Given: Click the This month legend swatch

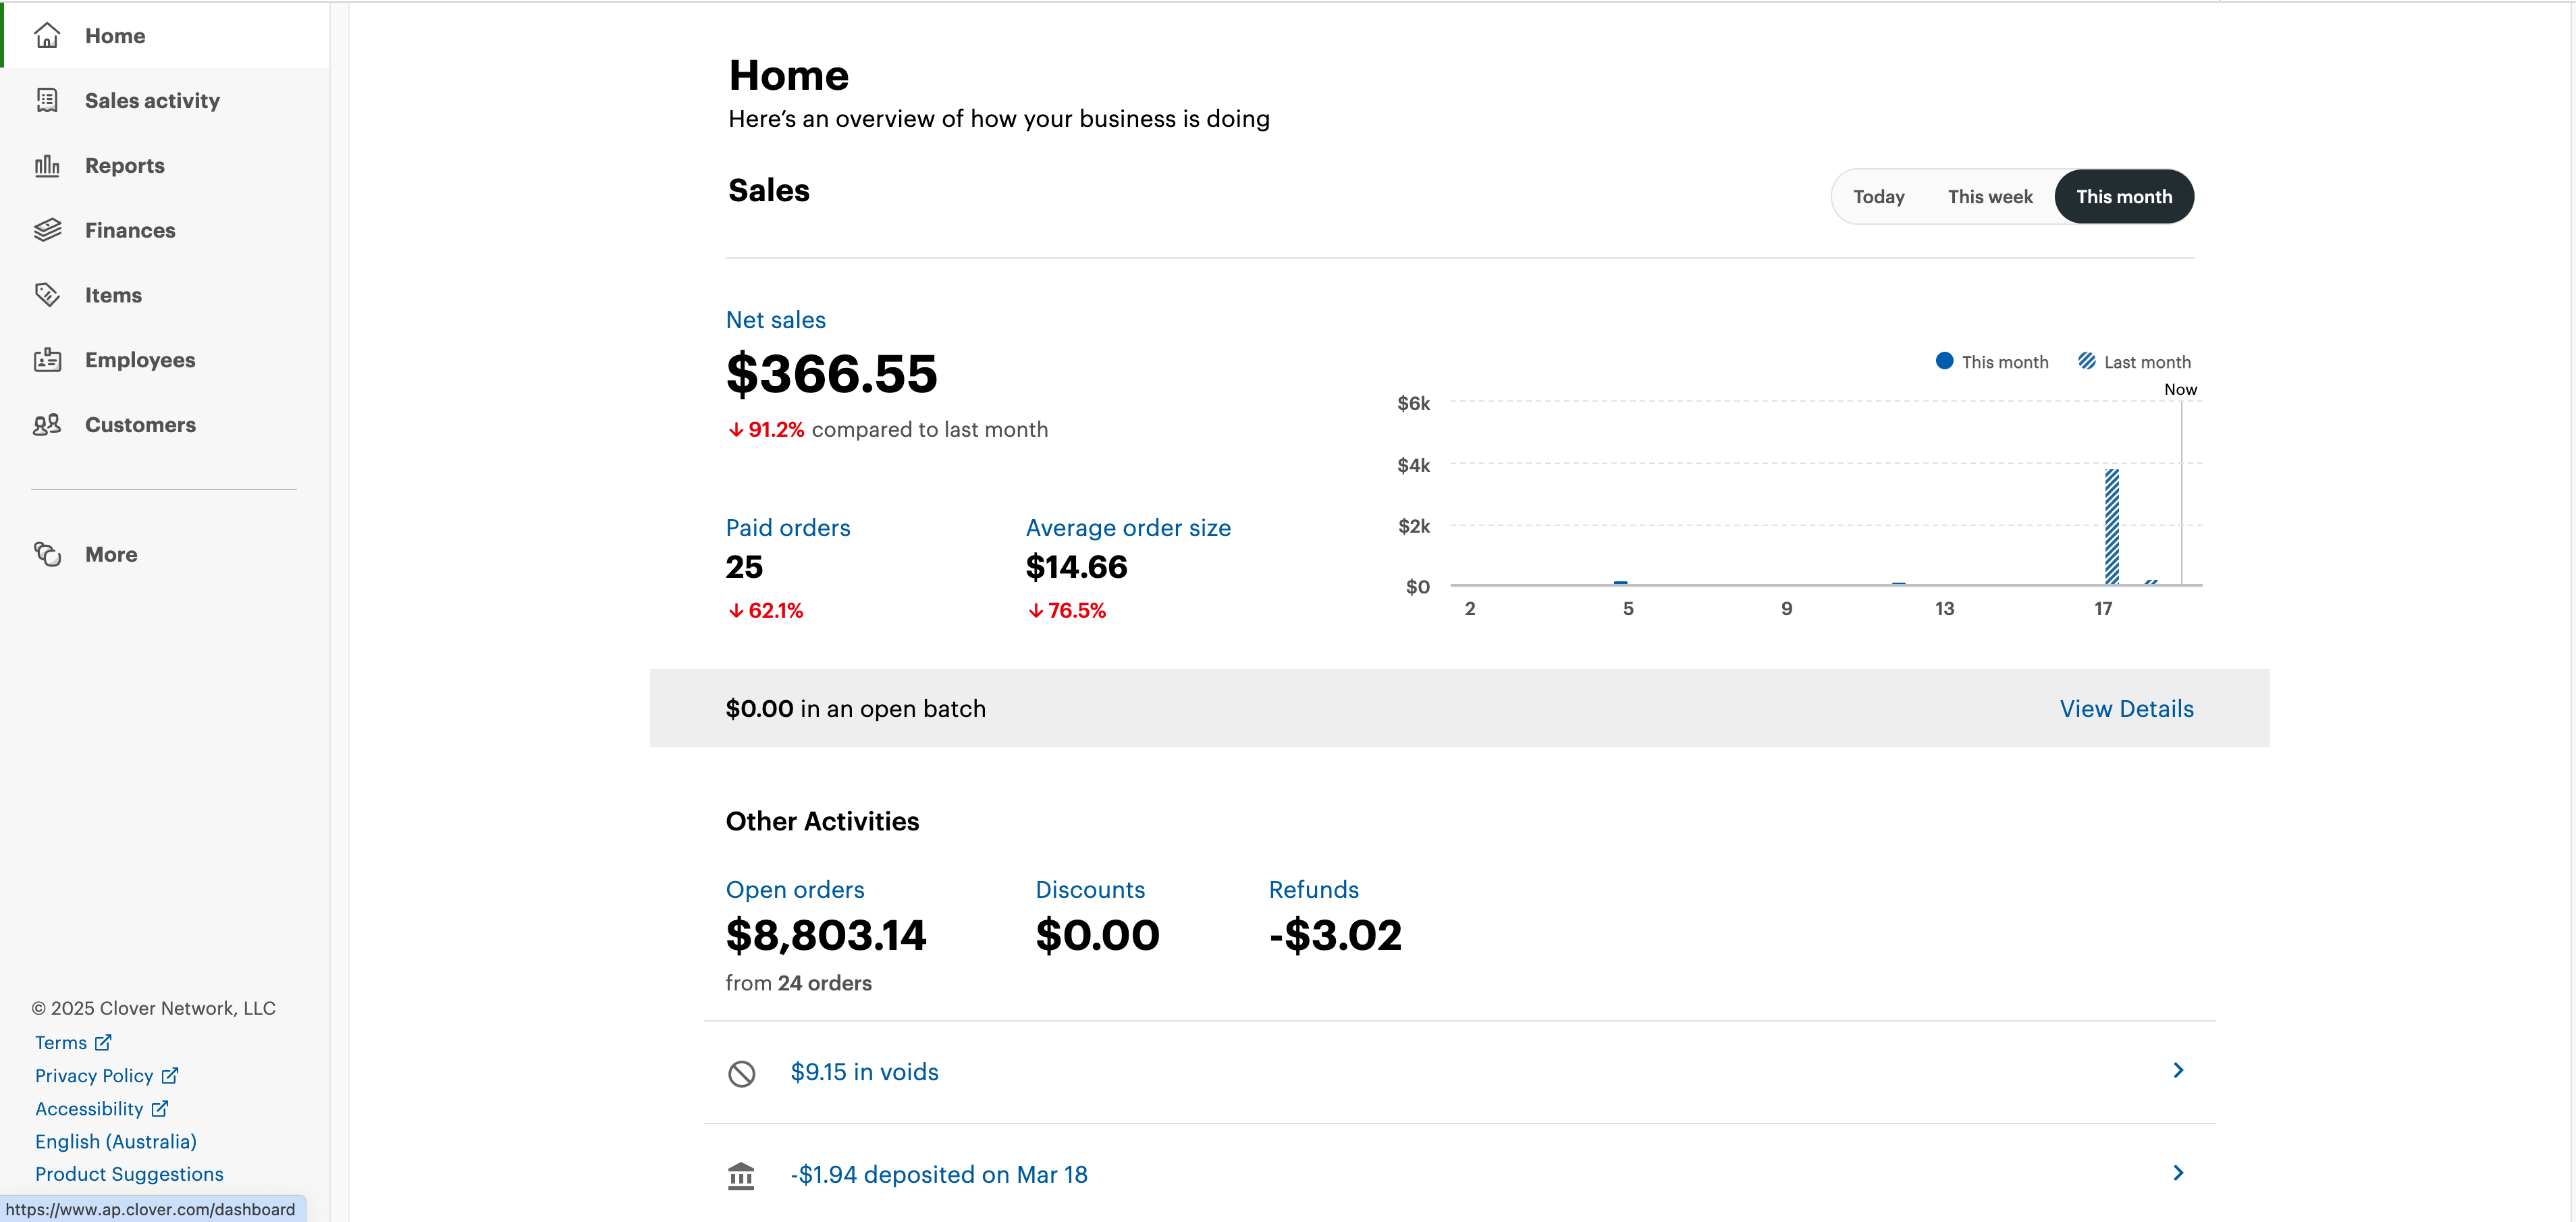Looking at the screenshot, I should pos(1944,361).
